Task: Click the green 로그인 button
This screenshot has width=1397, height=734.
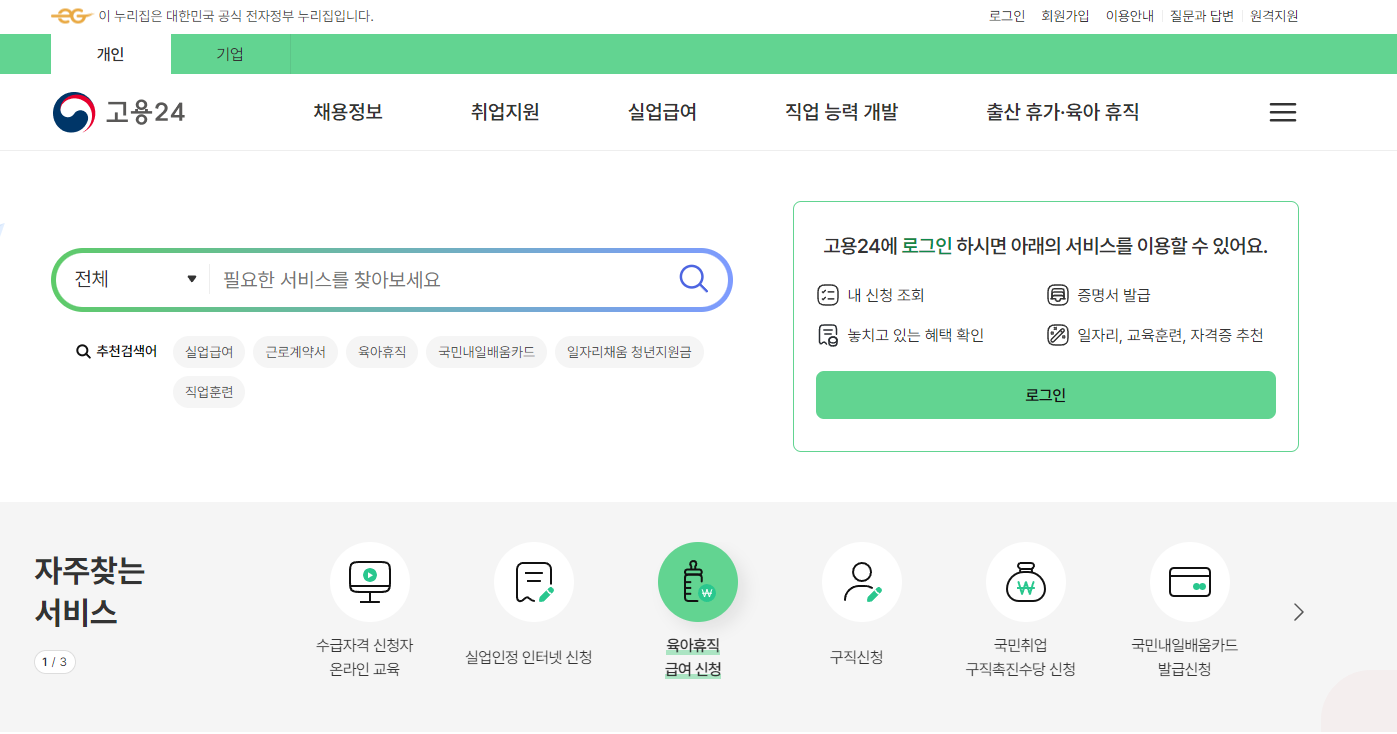Action: click(1046, 395)
